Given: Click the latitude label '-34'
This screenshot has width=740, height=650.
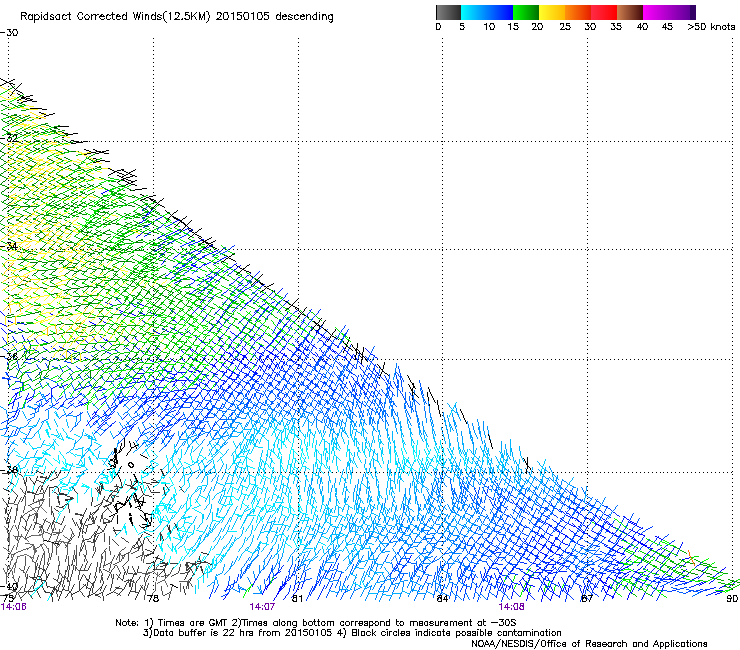Looking at the screenshot, I should click(x=9, y=246).
